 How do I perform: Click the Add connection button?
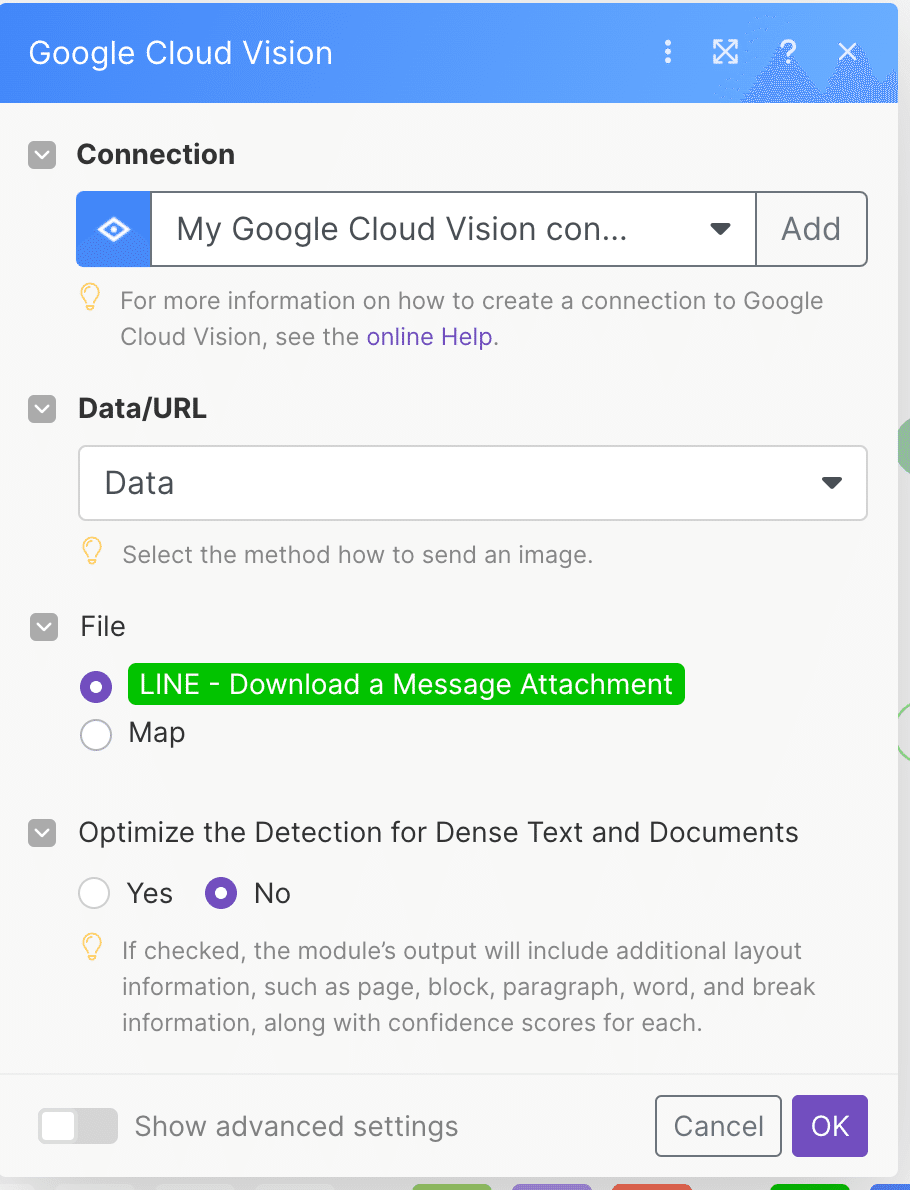pyautogui.click(x=811, y=229)
